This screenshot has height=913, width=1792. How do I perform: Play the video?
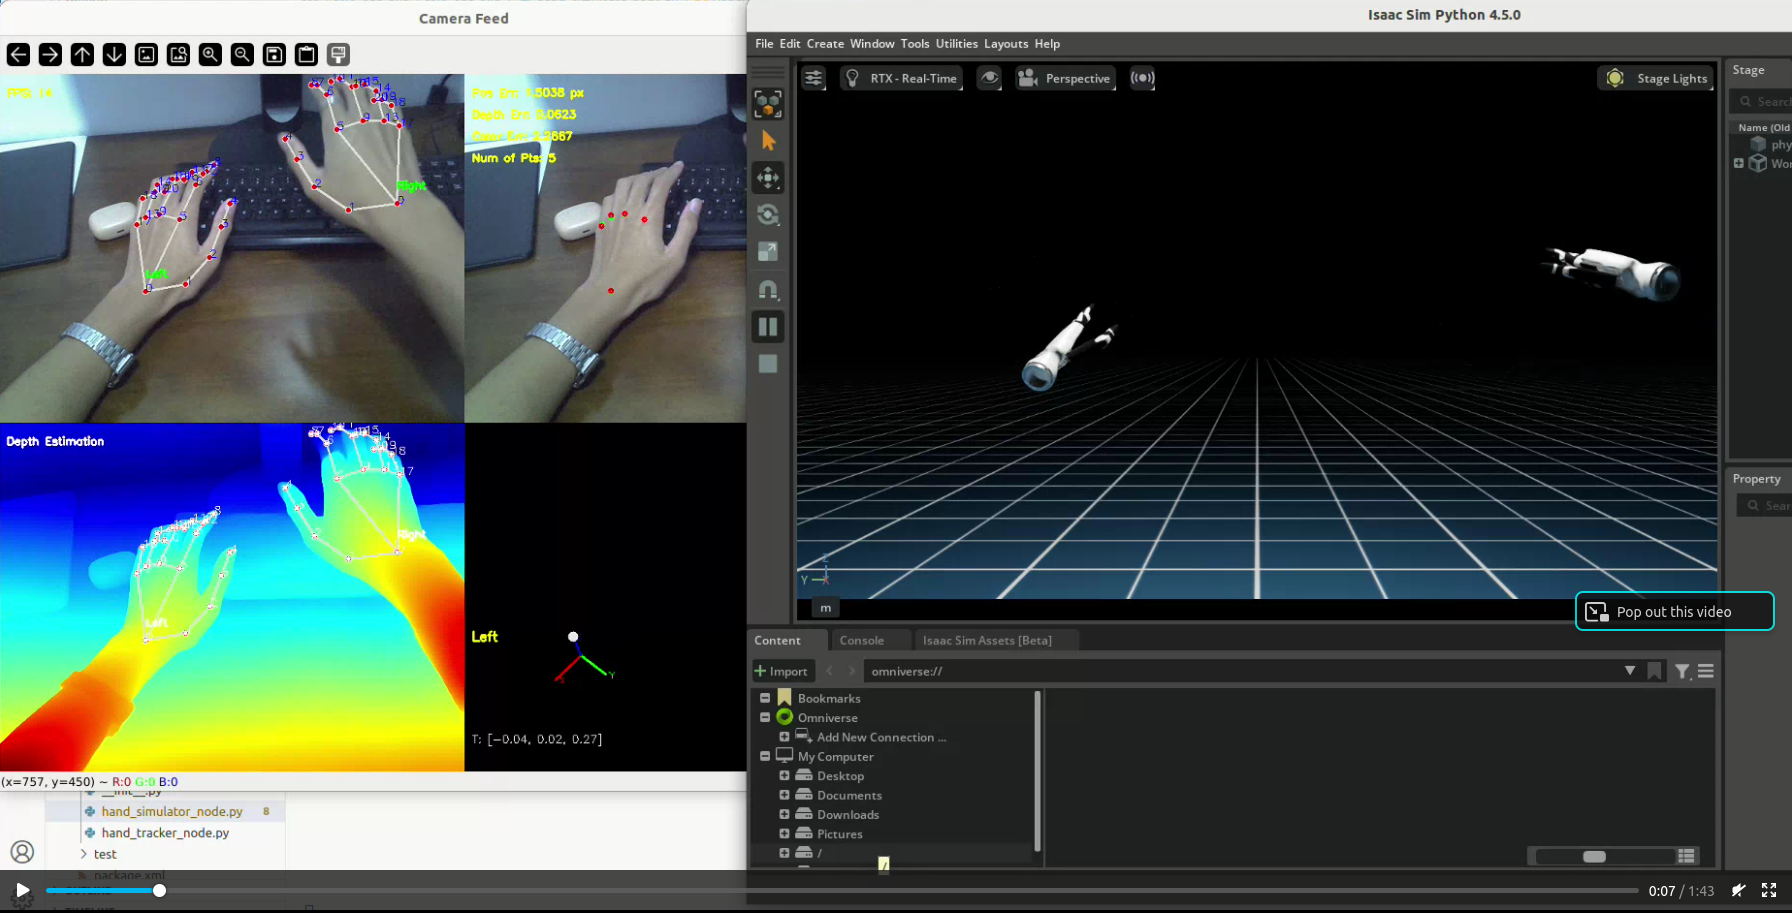point(22,891)
